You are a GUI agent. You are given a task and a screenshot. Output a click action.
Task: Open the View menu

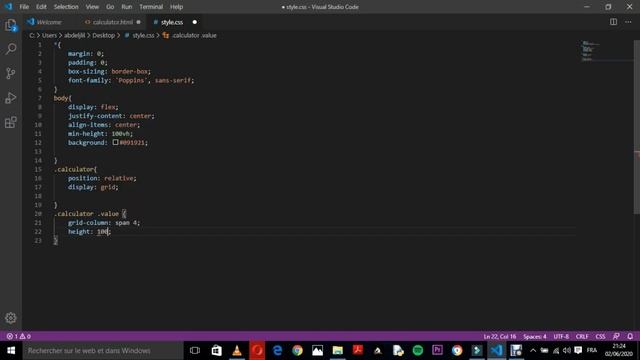92,7
